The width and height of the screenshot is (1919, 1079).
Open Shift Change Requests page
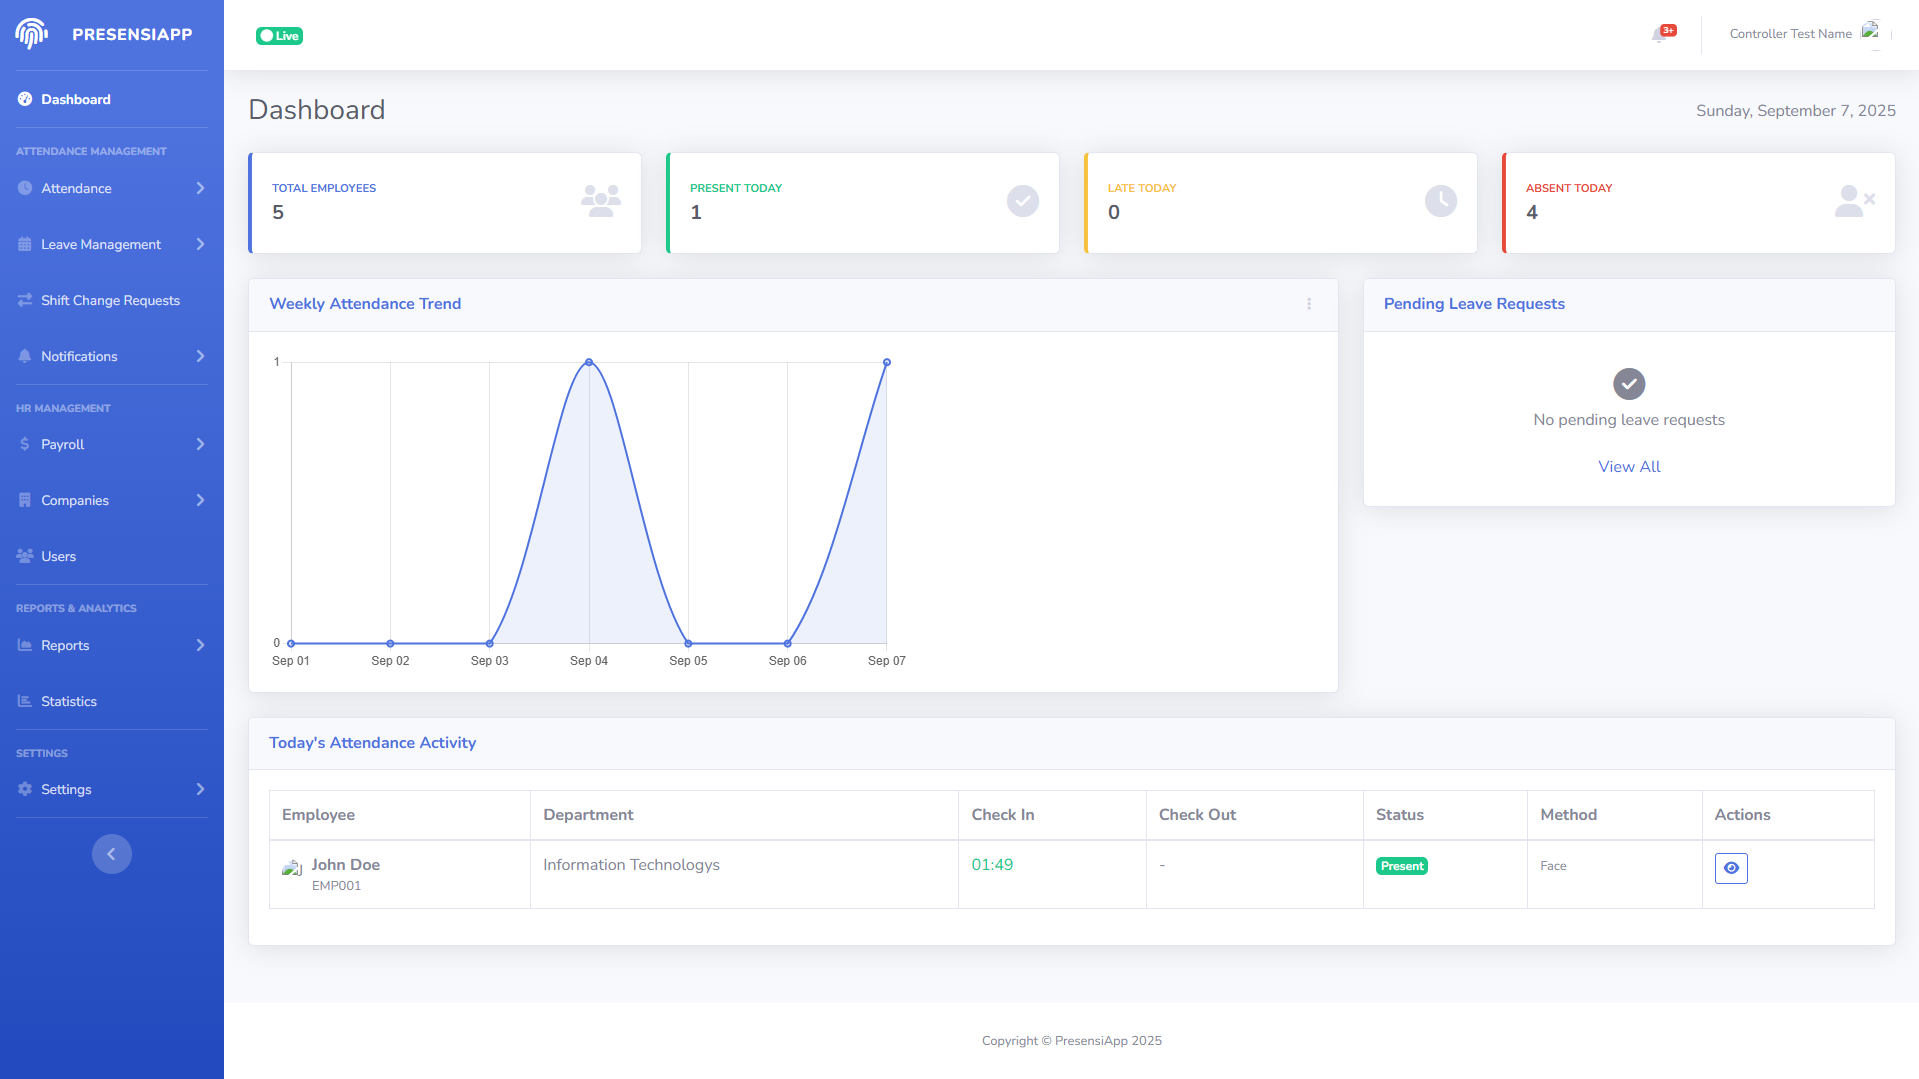(x=112, y=300)
